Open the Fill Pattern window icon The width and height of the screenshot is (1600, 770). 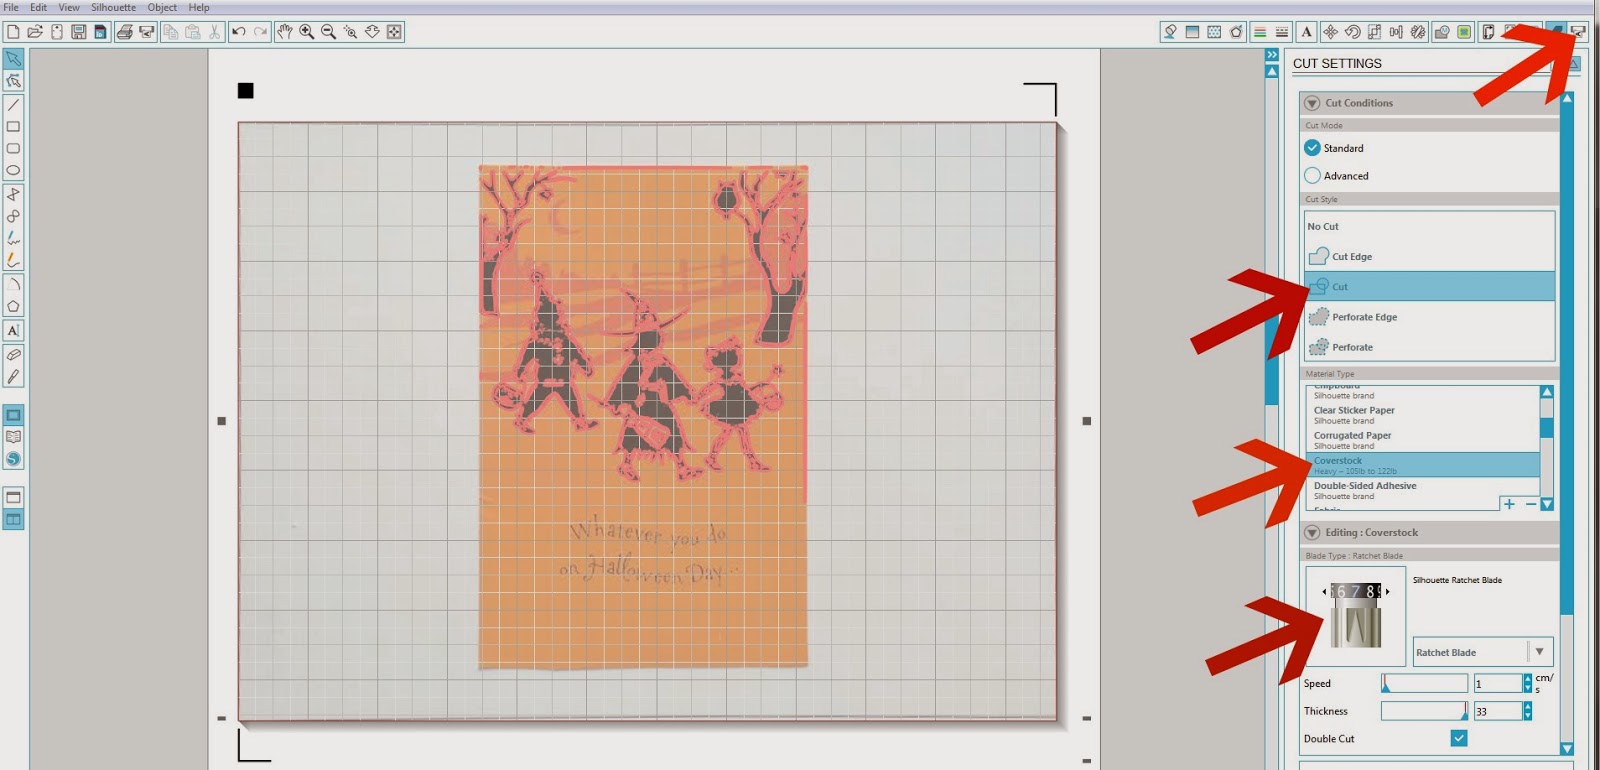pyautogui.click(x=1214, y=32)
